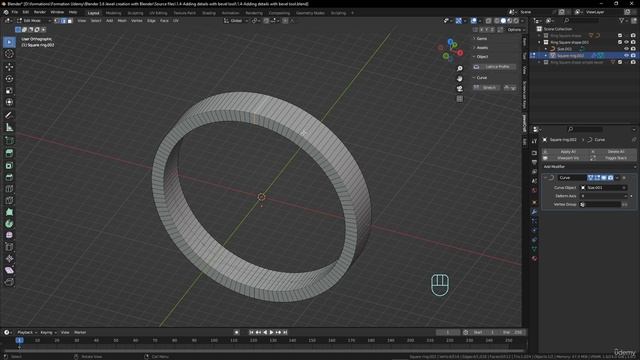Select the Move tool

point(9,67)
